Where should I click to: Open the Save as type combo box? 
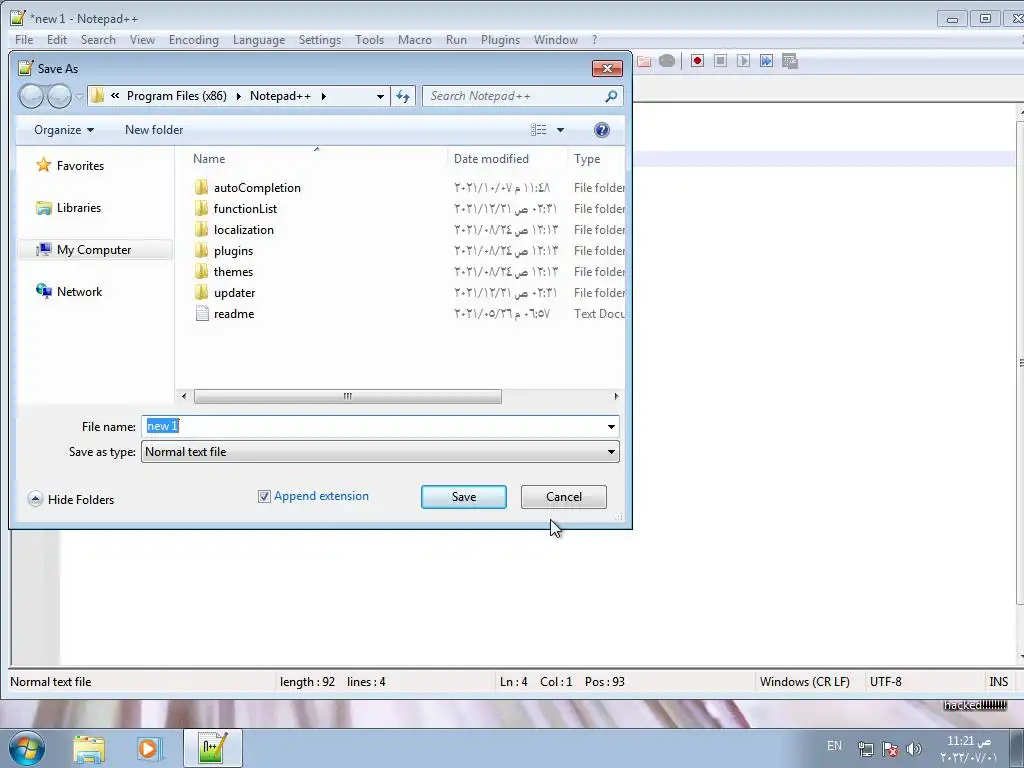tap(380, 452)
